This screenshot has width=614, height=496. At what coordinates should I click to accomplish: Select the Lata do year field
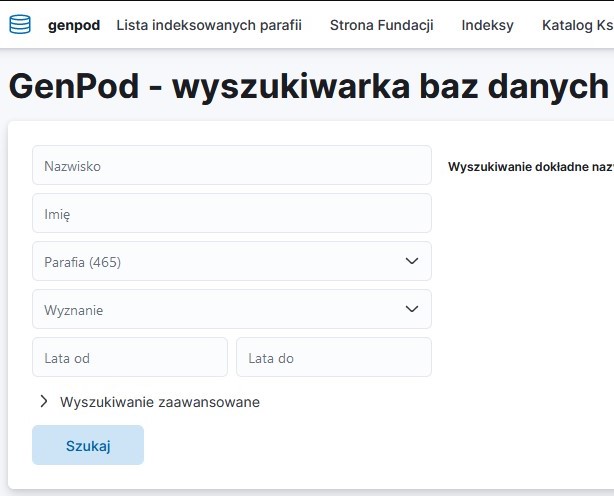click(333, 357)
